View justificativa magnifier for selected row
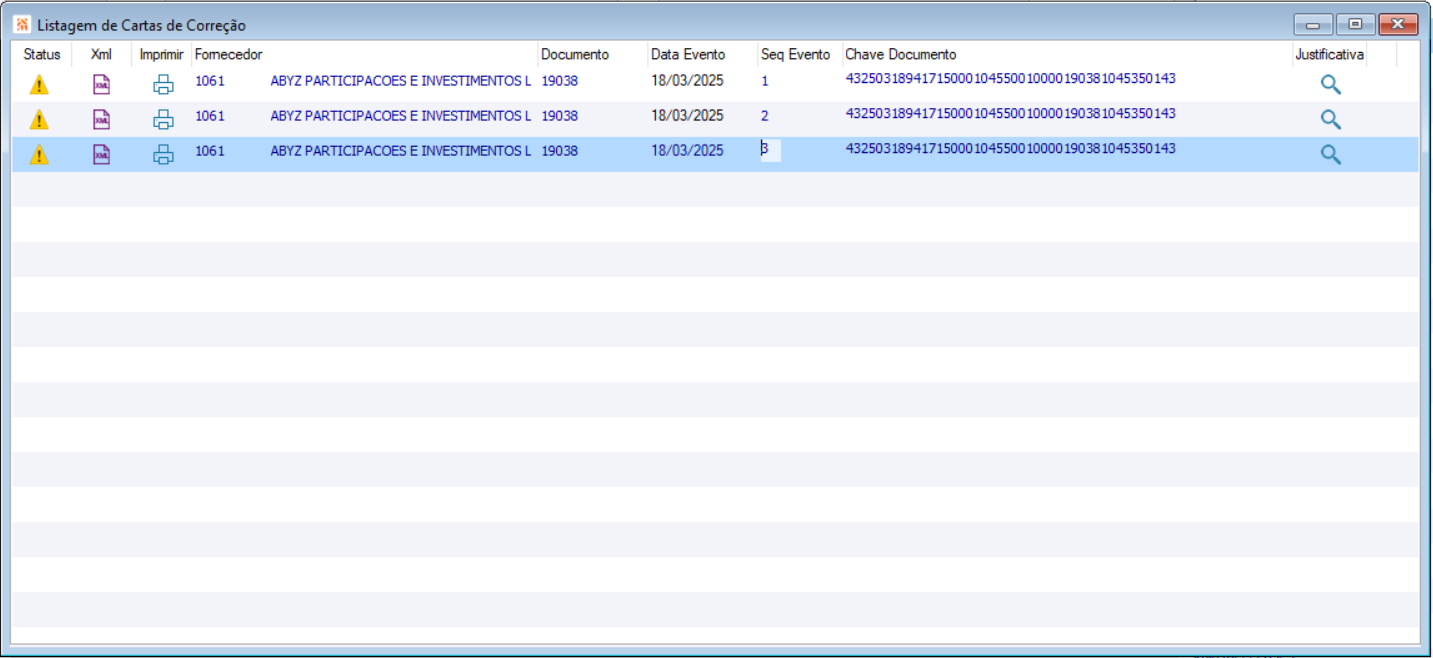 point(1330,155)
